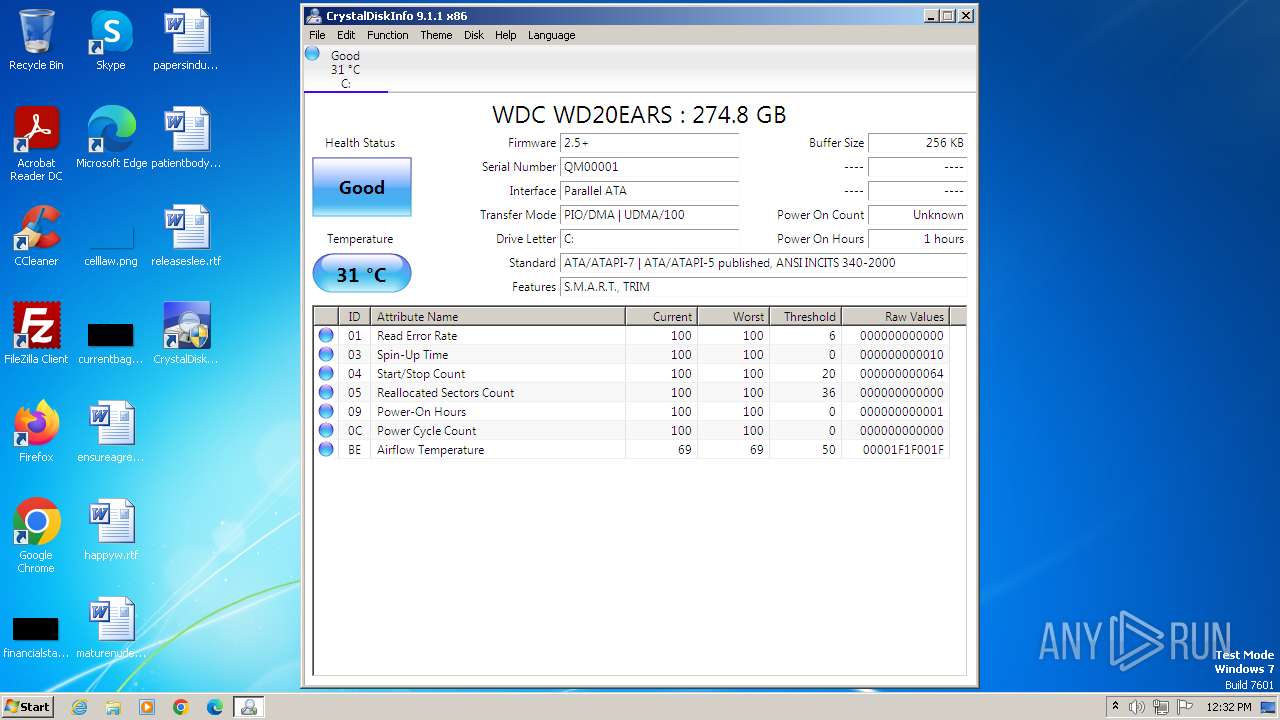Click the WDC WD20EARS disk model title
The height and width of the screenshot is (720, 1280).
[639, 115]
